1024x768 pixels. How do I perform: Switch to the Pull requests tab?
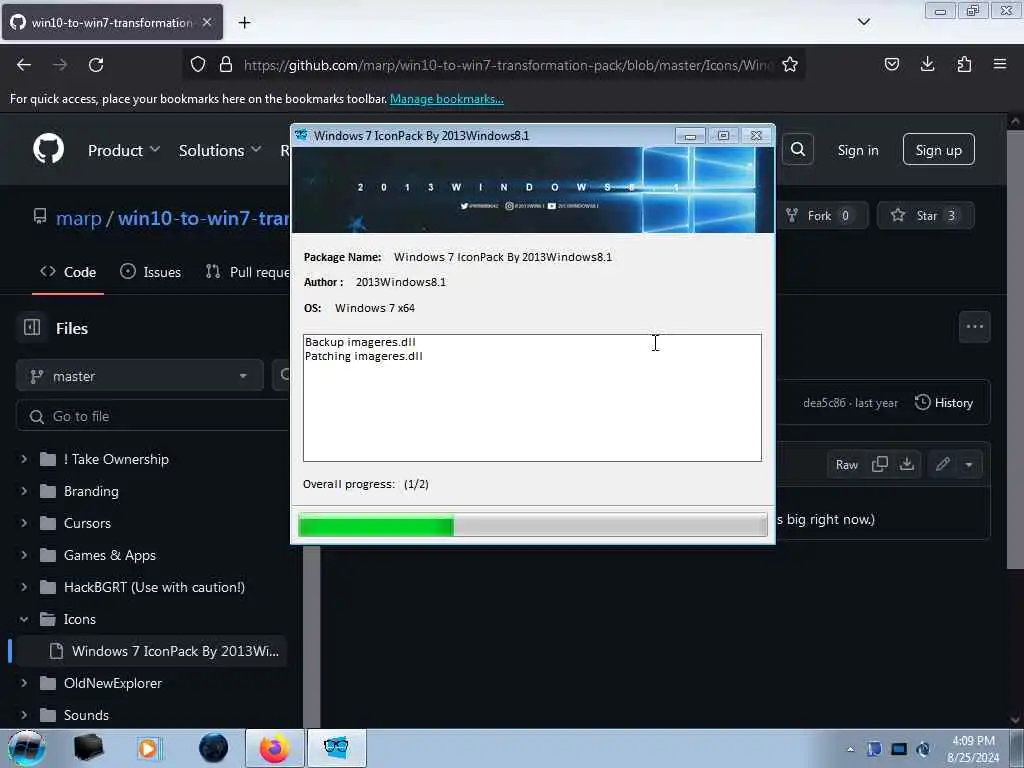coord(248,272)
